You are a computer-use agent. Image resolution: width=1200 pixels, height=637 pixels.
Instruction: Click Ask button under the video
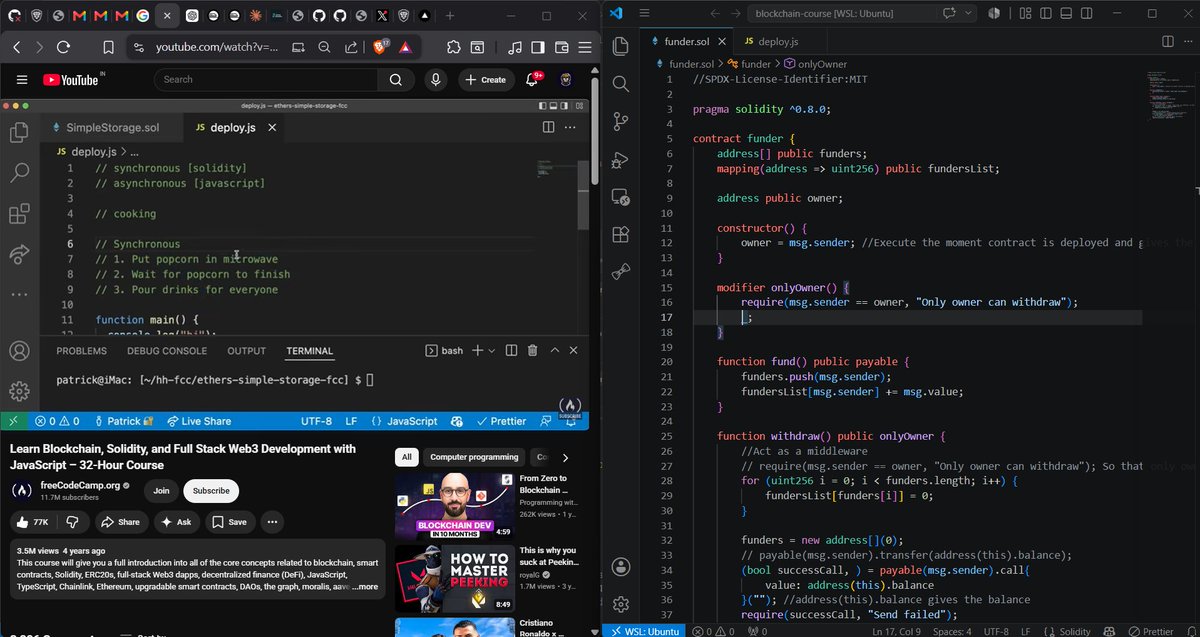(176, 522)
